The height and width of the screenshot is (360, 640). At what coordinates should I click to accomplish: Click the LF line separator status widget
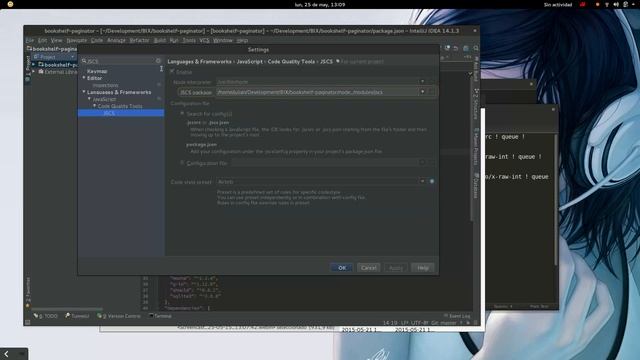click(x=405, y=322)
